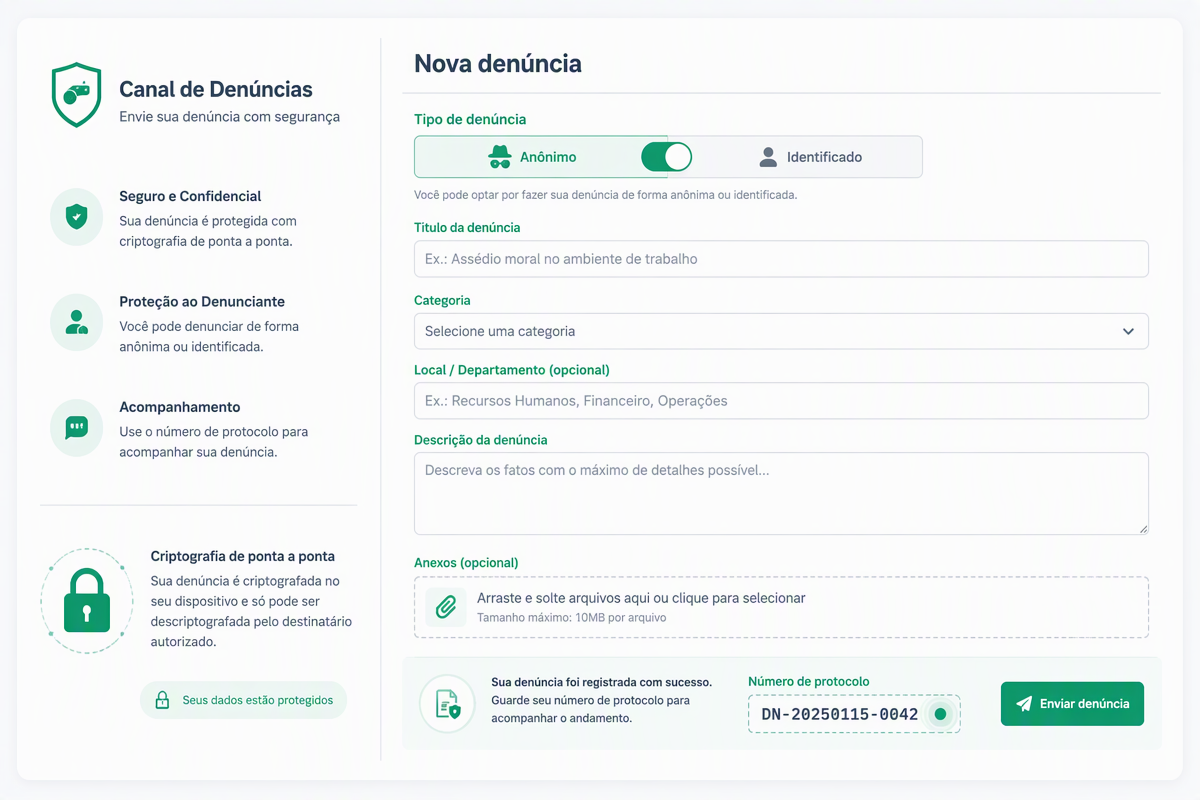This screenshot has height=800, width=1200.
Task: Click the paperclip attachment icon
Action: [446, 607]
